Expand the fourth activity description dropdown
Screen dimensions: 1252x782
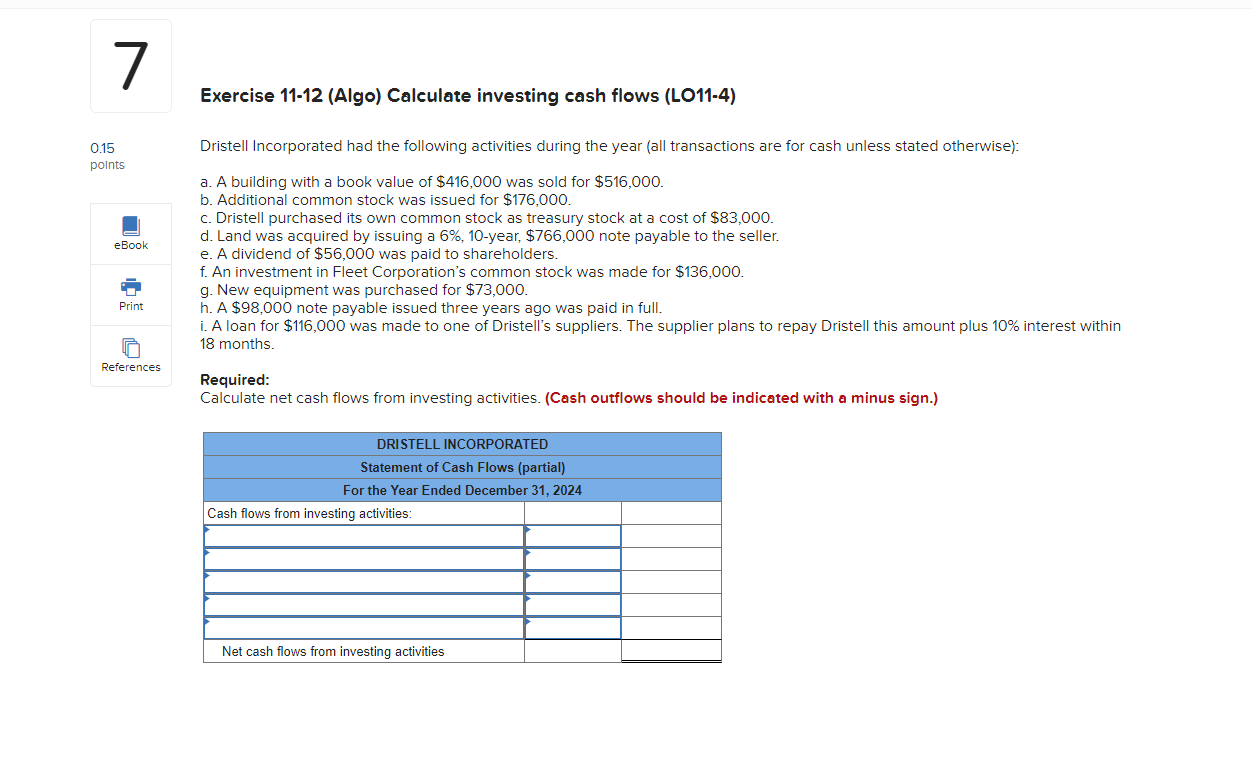(363, 604)
